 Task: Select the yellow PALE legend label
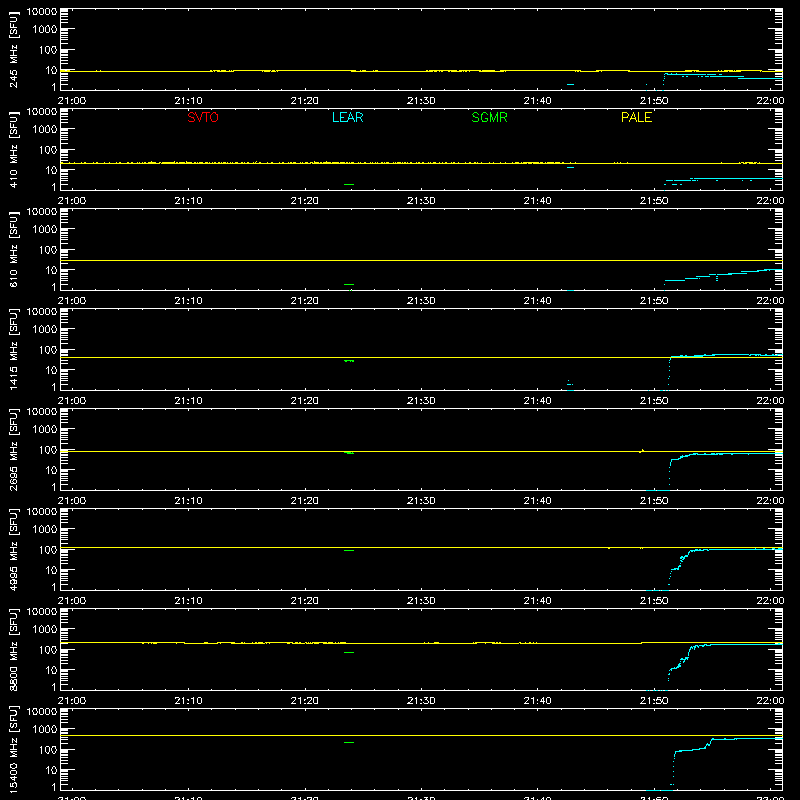(x=636, y=117)
